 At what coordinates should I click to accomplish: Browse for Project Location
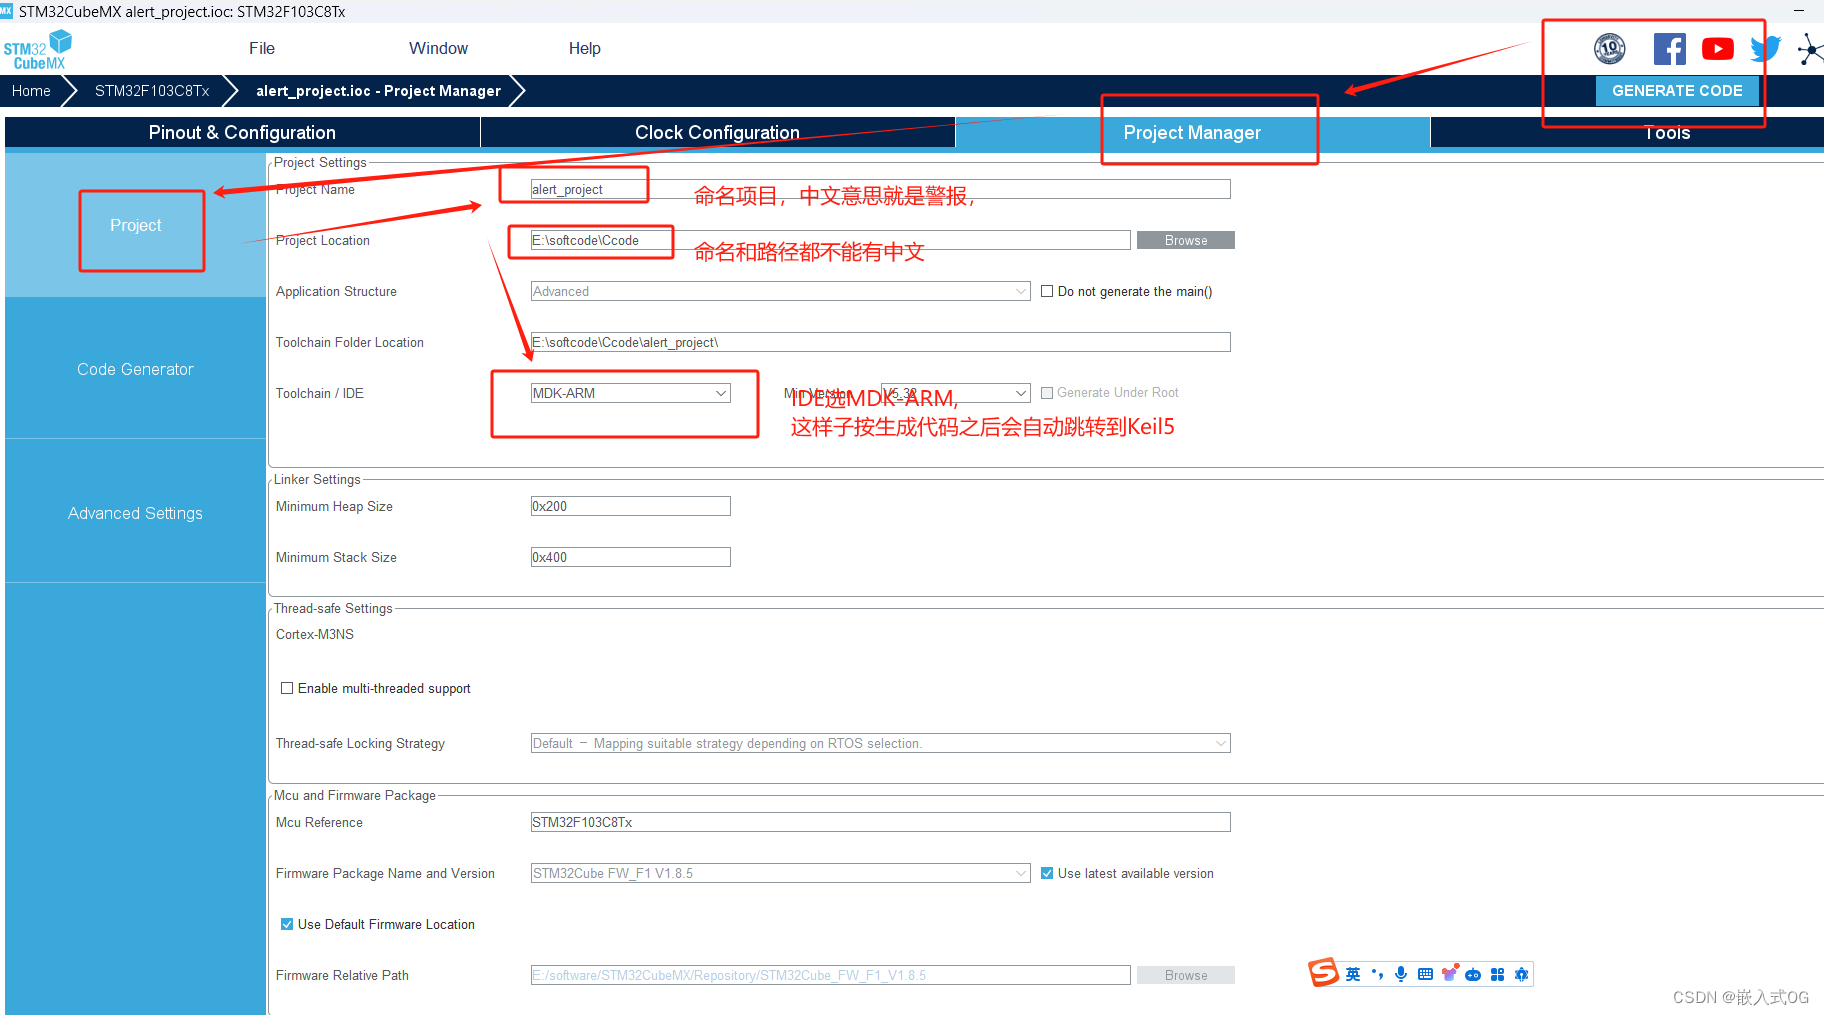click(1186, 240)
